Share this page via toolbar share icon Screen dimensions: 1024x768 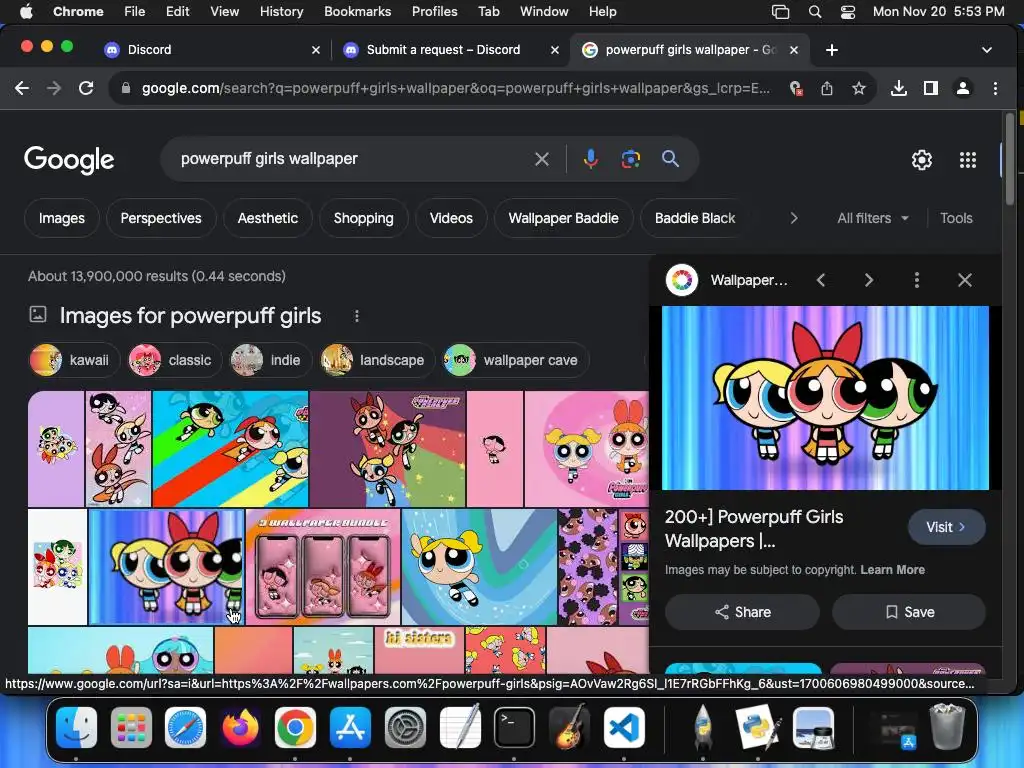click(x=827, y=88)
